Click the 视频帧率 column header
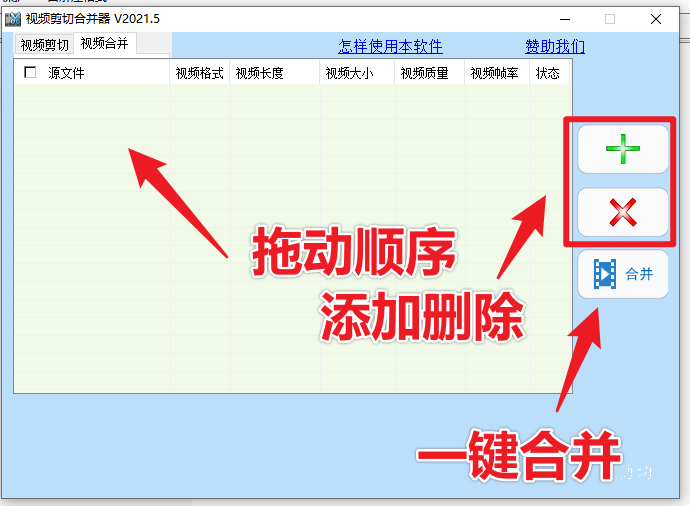 497,73
